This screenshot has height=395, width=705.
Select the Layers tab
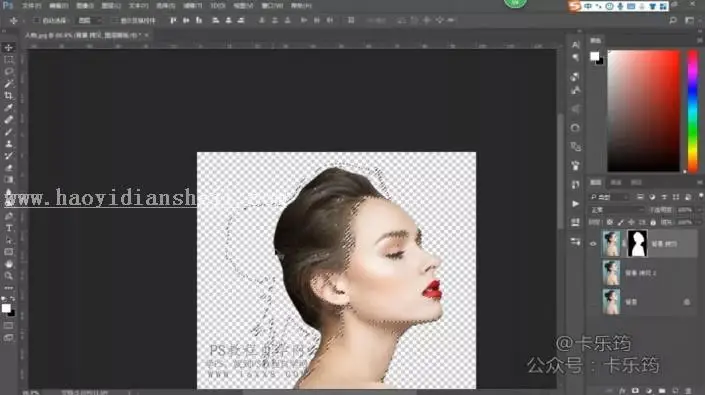596,182
